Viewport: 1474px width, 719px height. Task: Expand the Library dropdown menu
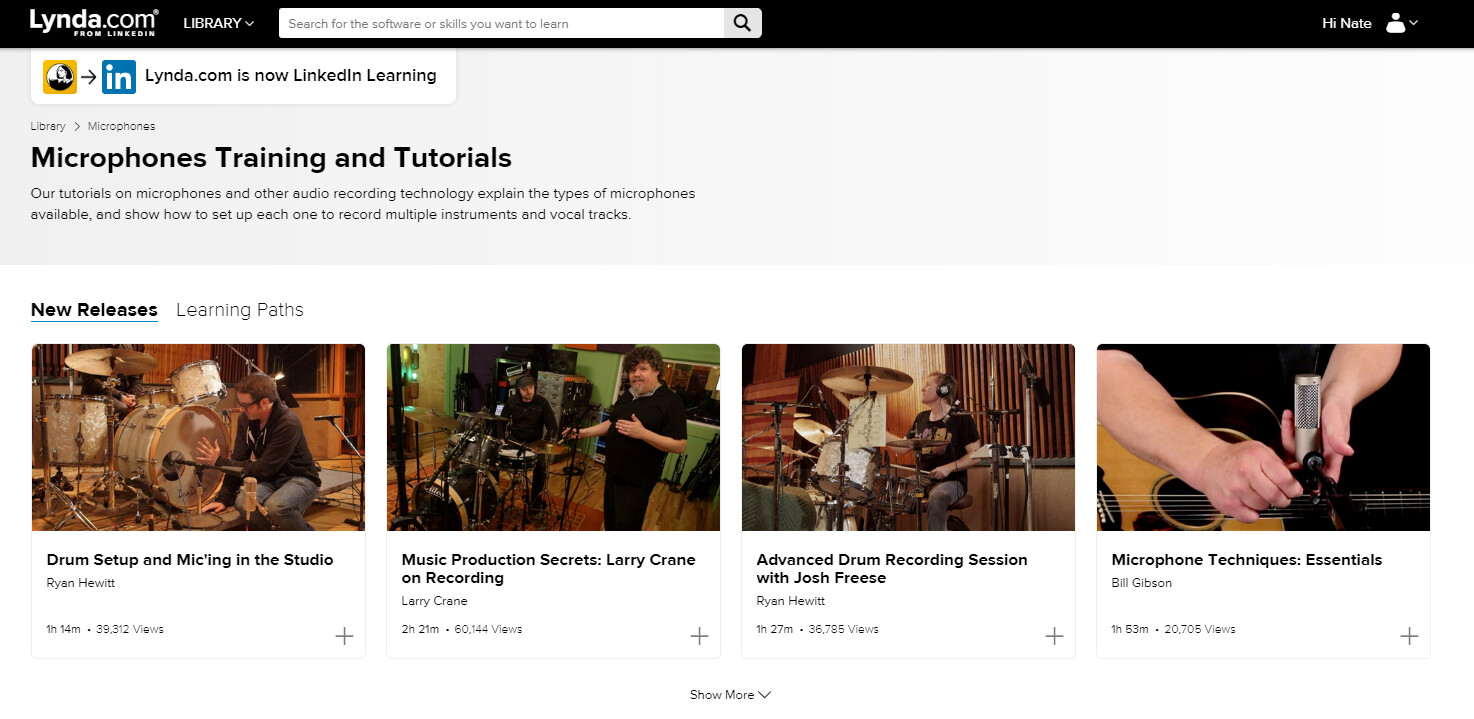(x=218, y=23)
